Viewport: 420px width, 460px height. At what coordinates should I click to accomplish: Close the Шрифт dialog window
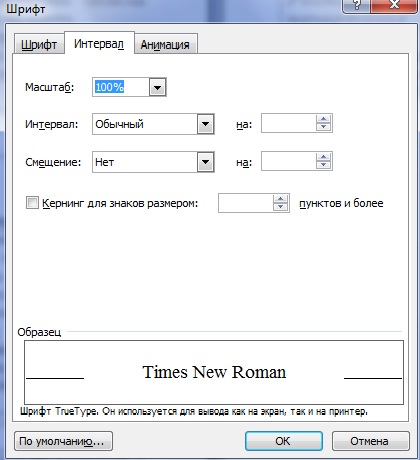tap(395, 5)
